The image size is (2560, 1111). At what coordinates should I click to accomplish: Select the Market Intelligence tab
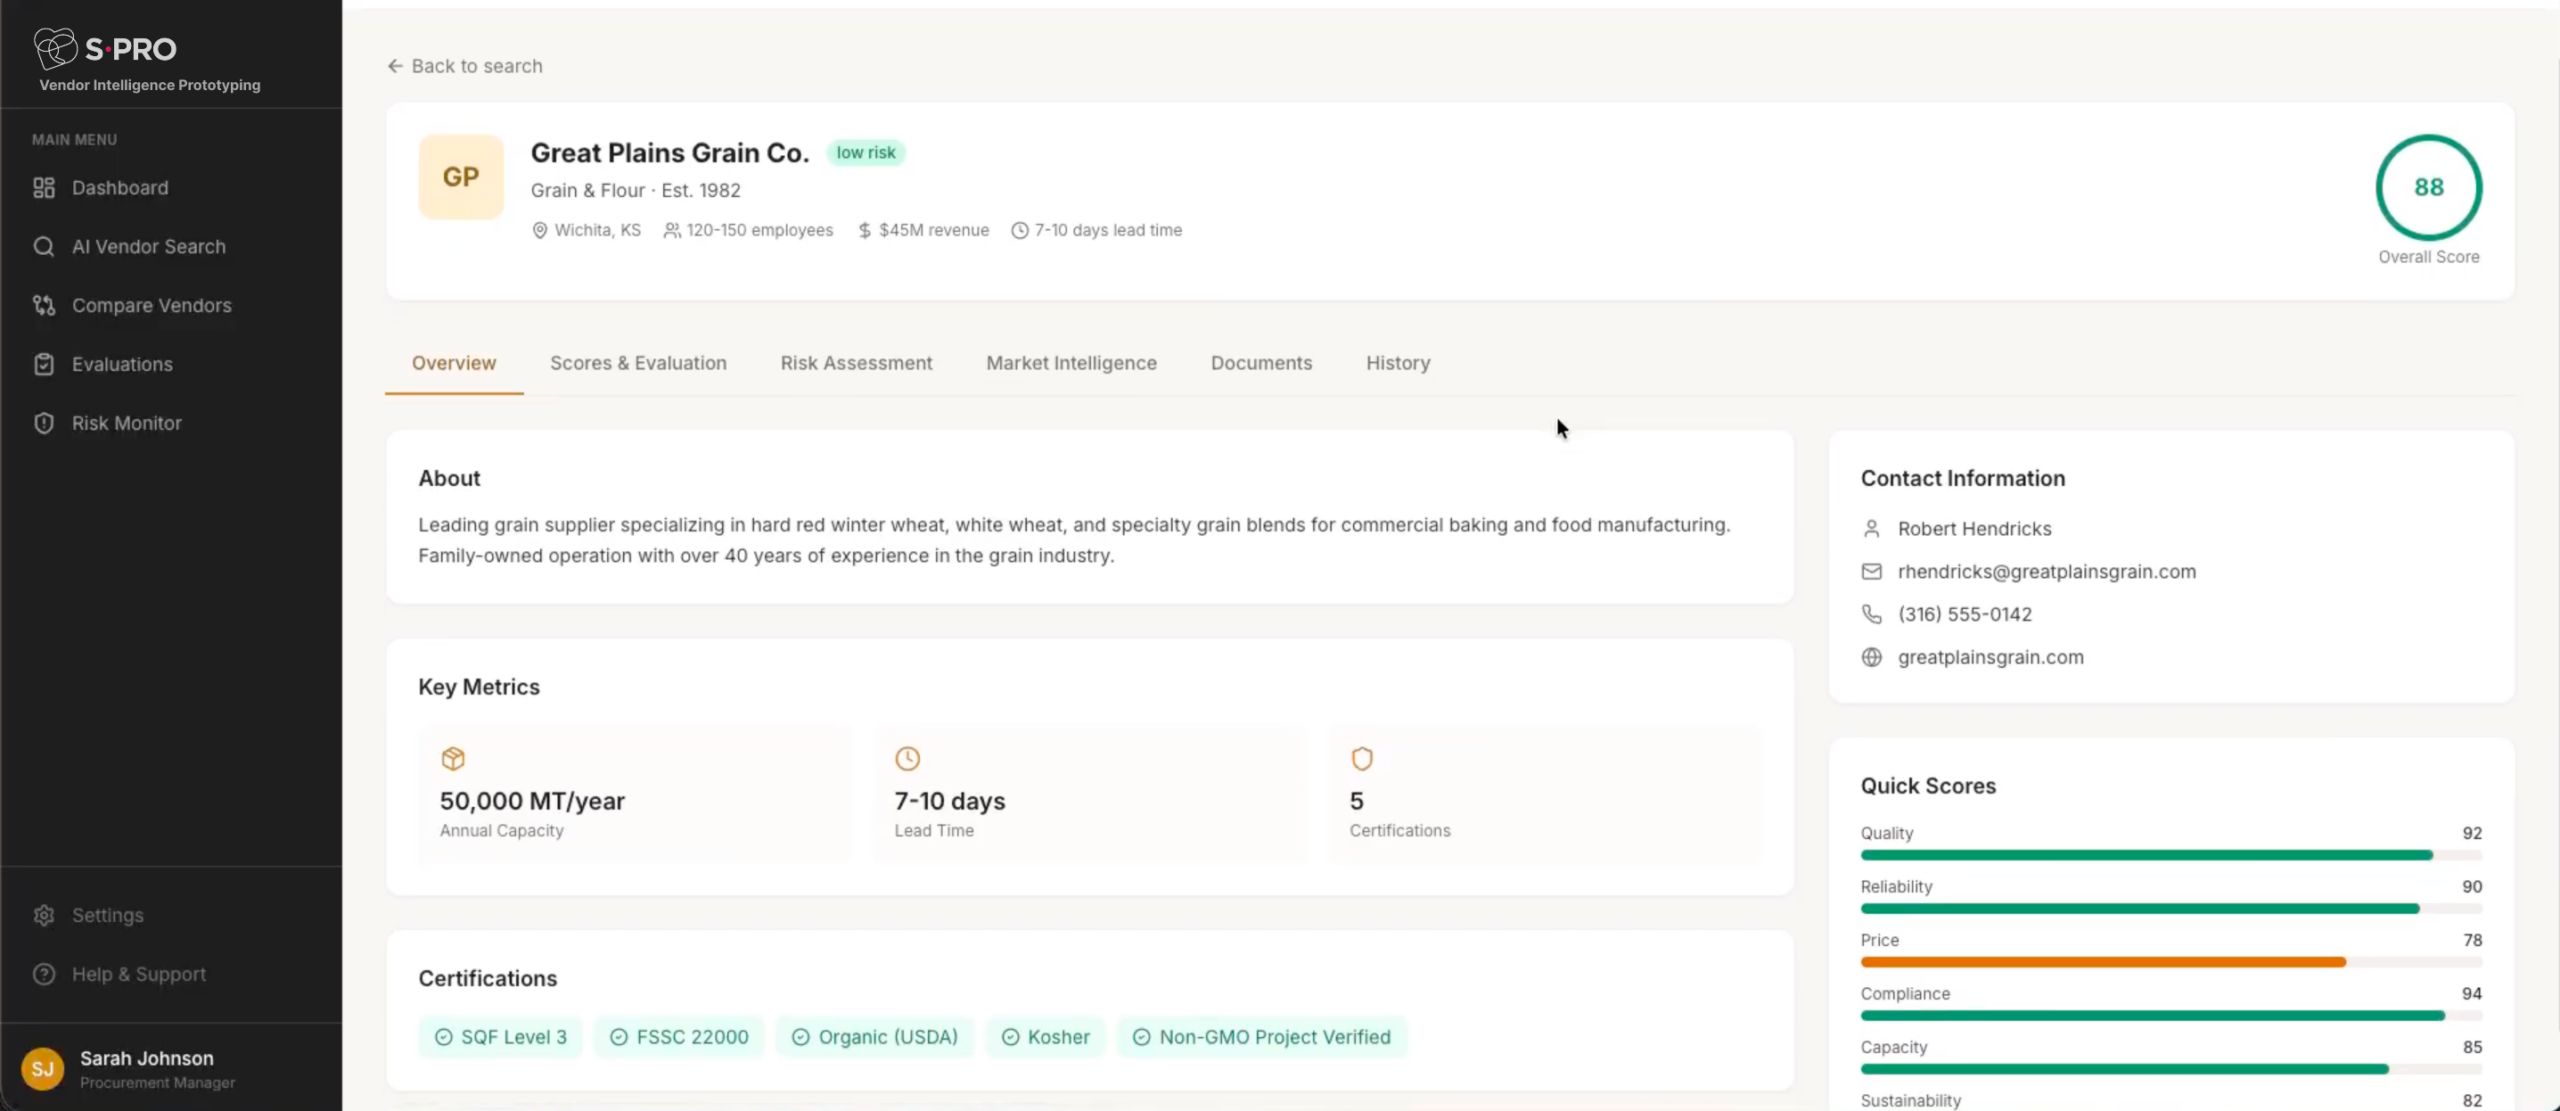1071,363
